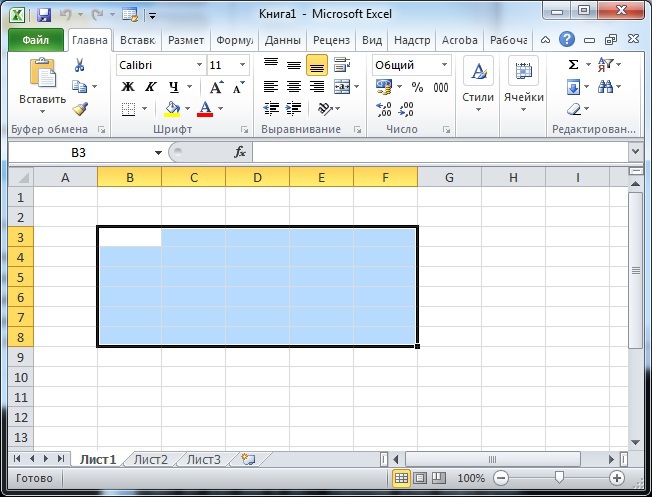This screenshot has width=657, height=497.
Task: Open the Вставить paste options arrow
Action: (x=42, y=112)
